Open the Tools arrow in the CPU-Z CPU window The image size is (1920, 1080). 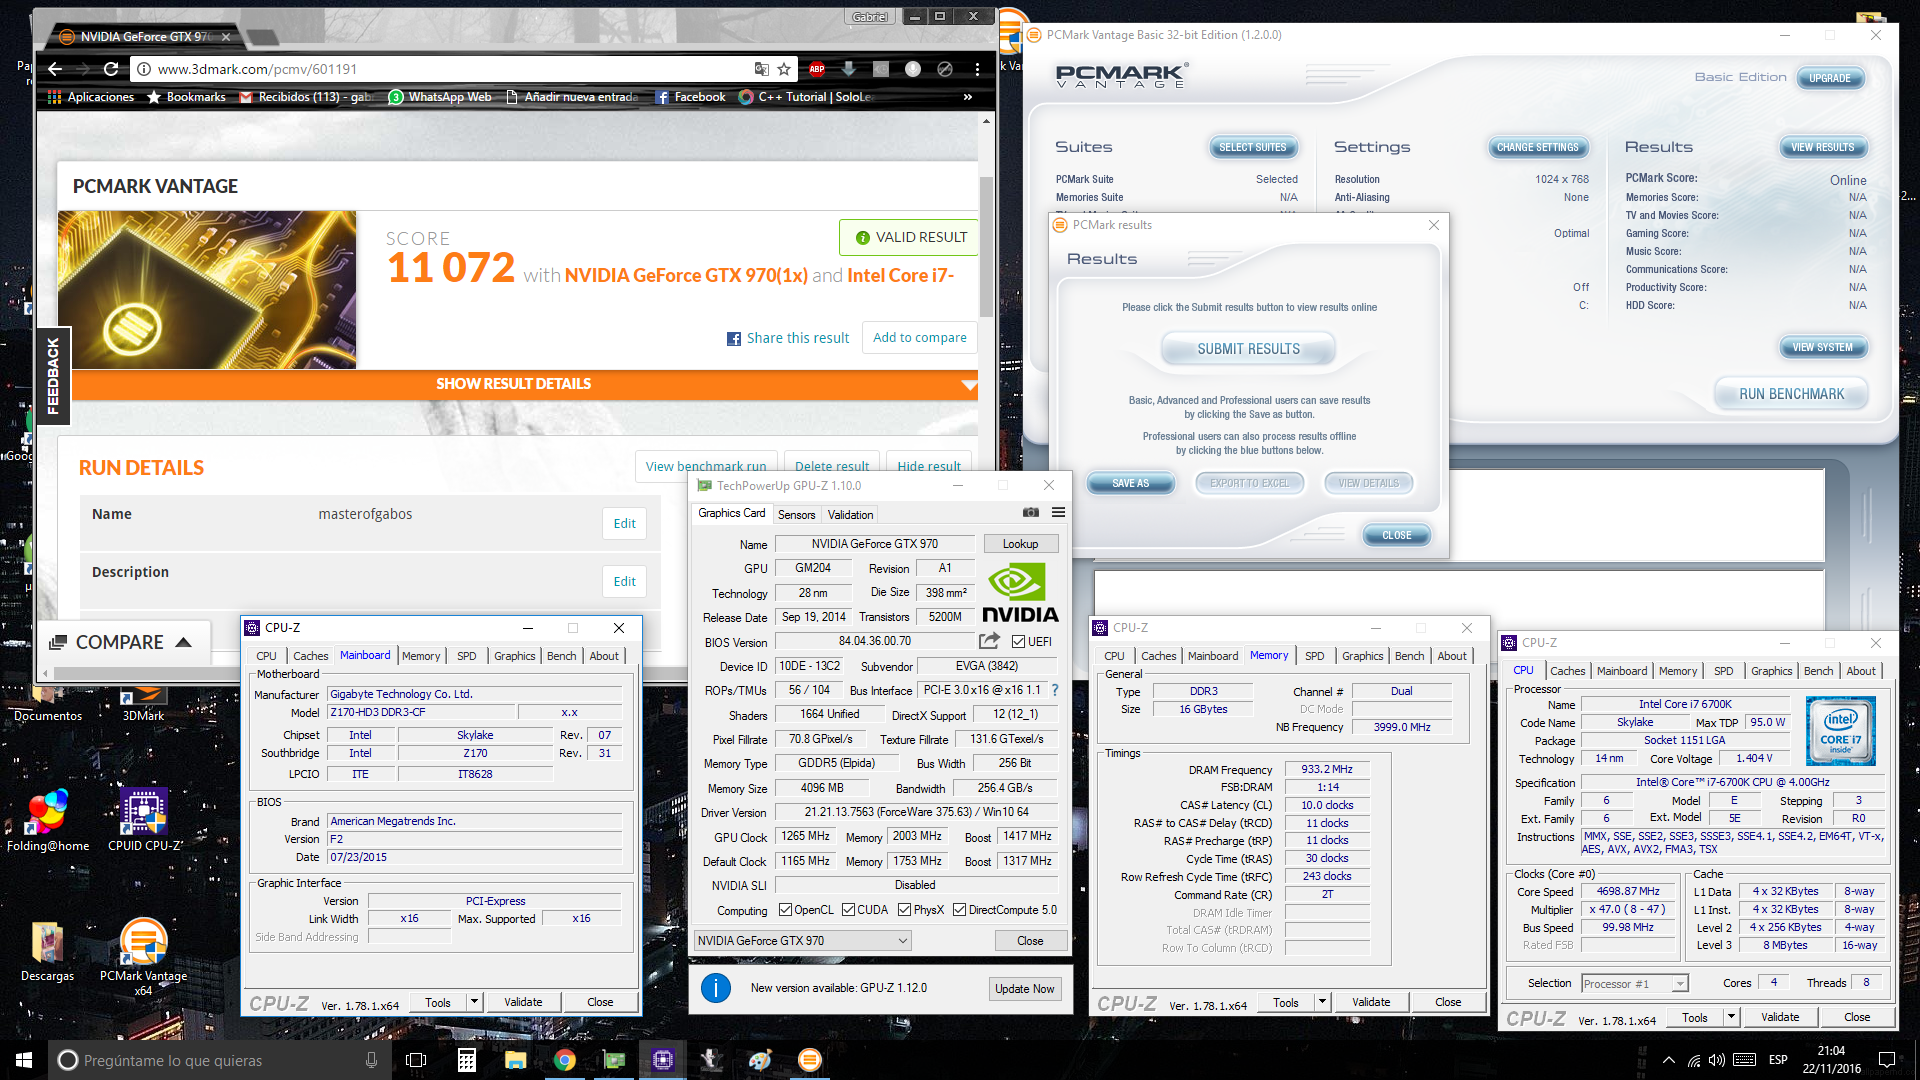(1731, 1017)
